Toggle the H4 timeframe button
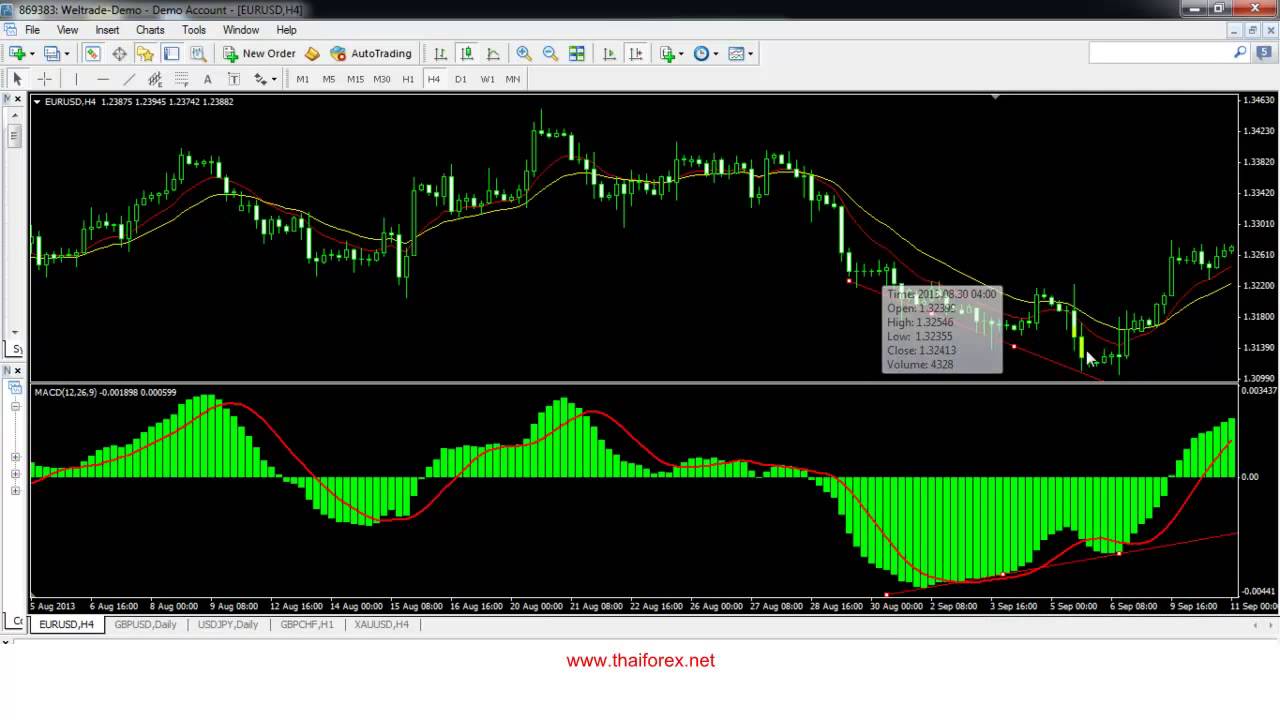Screen dimensions: 1280x720 click(x=433, y=79)
